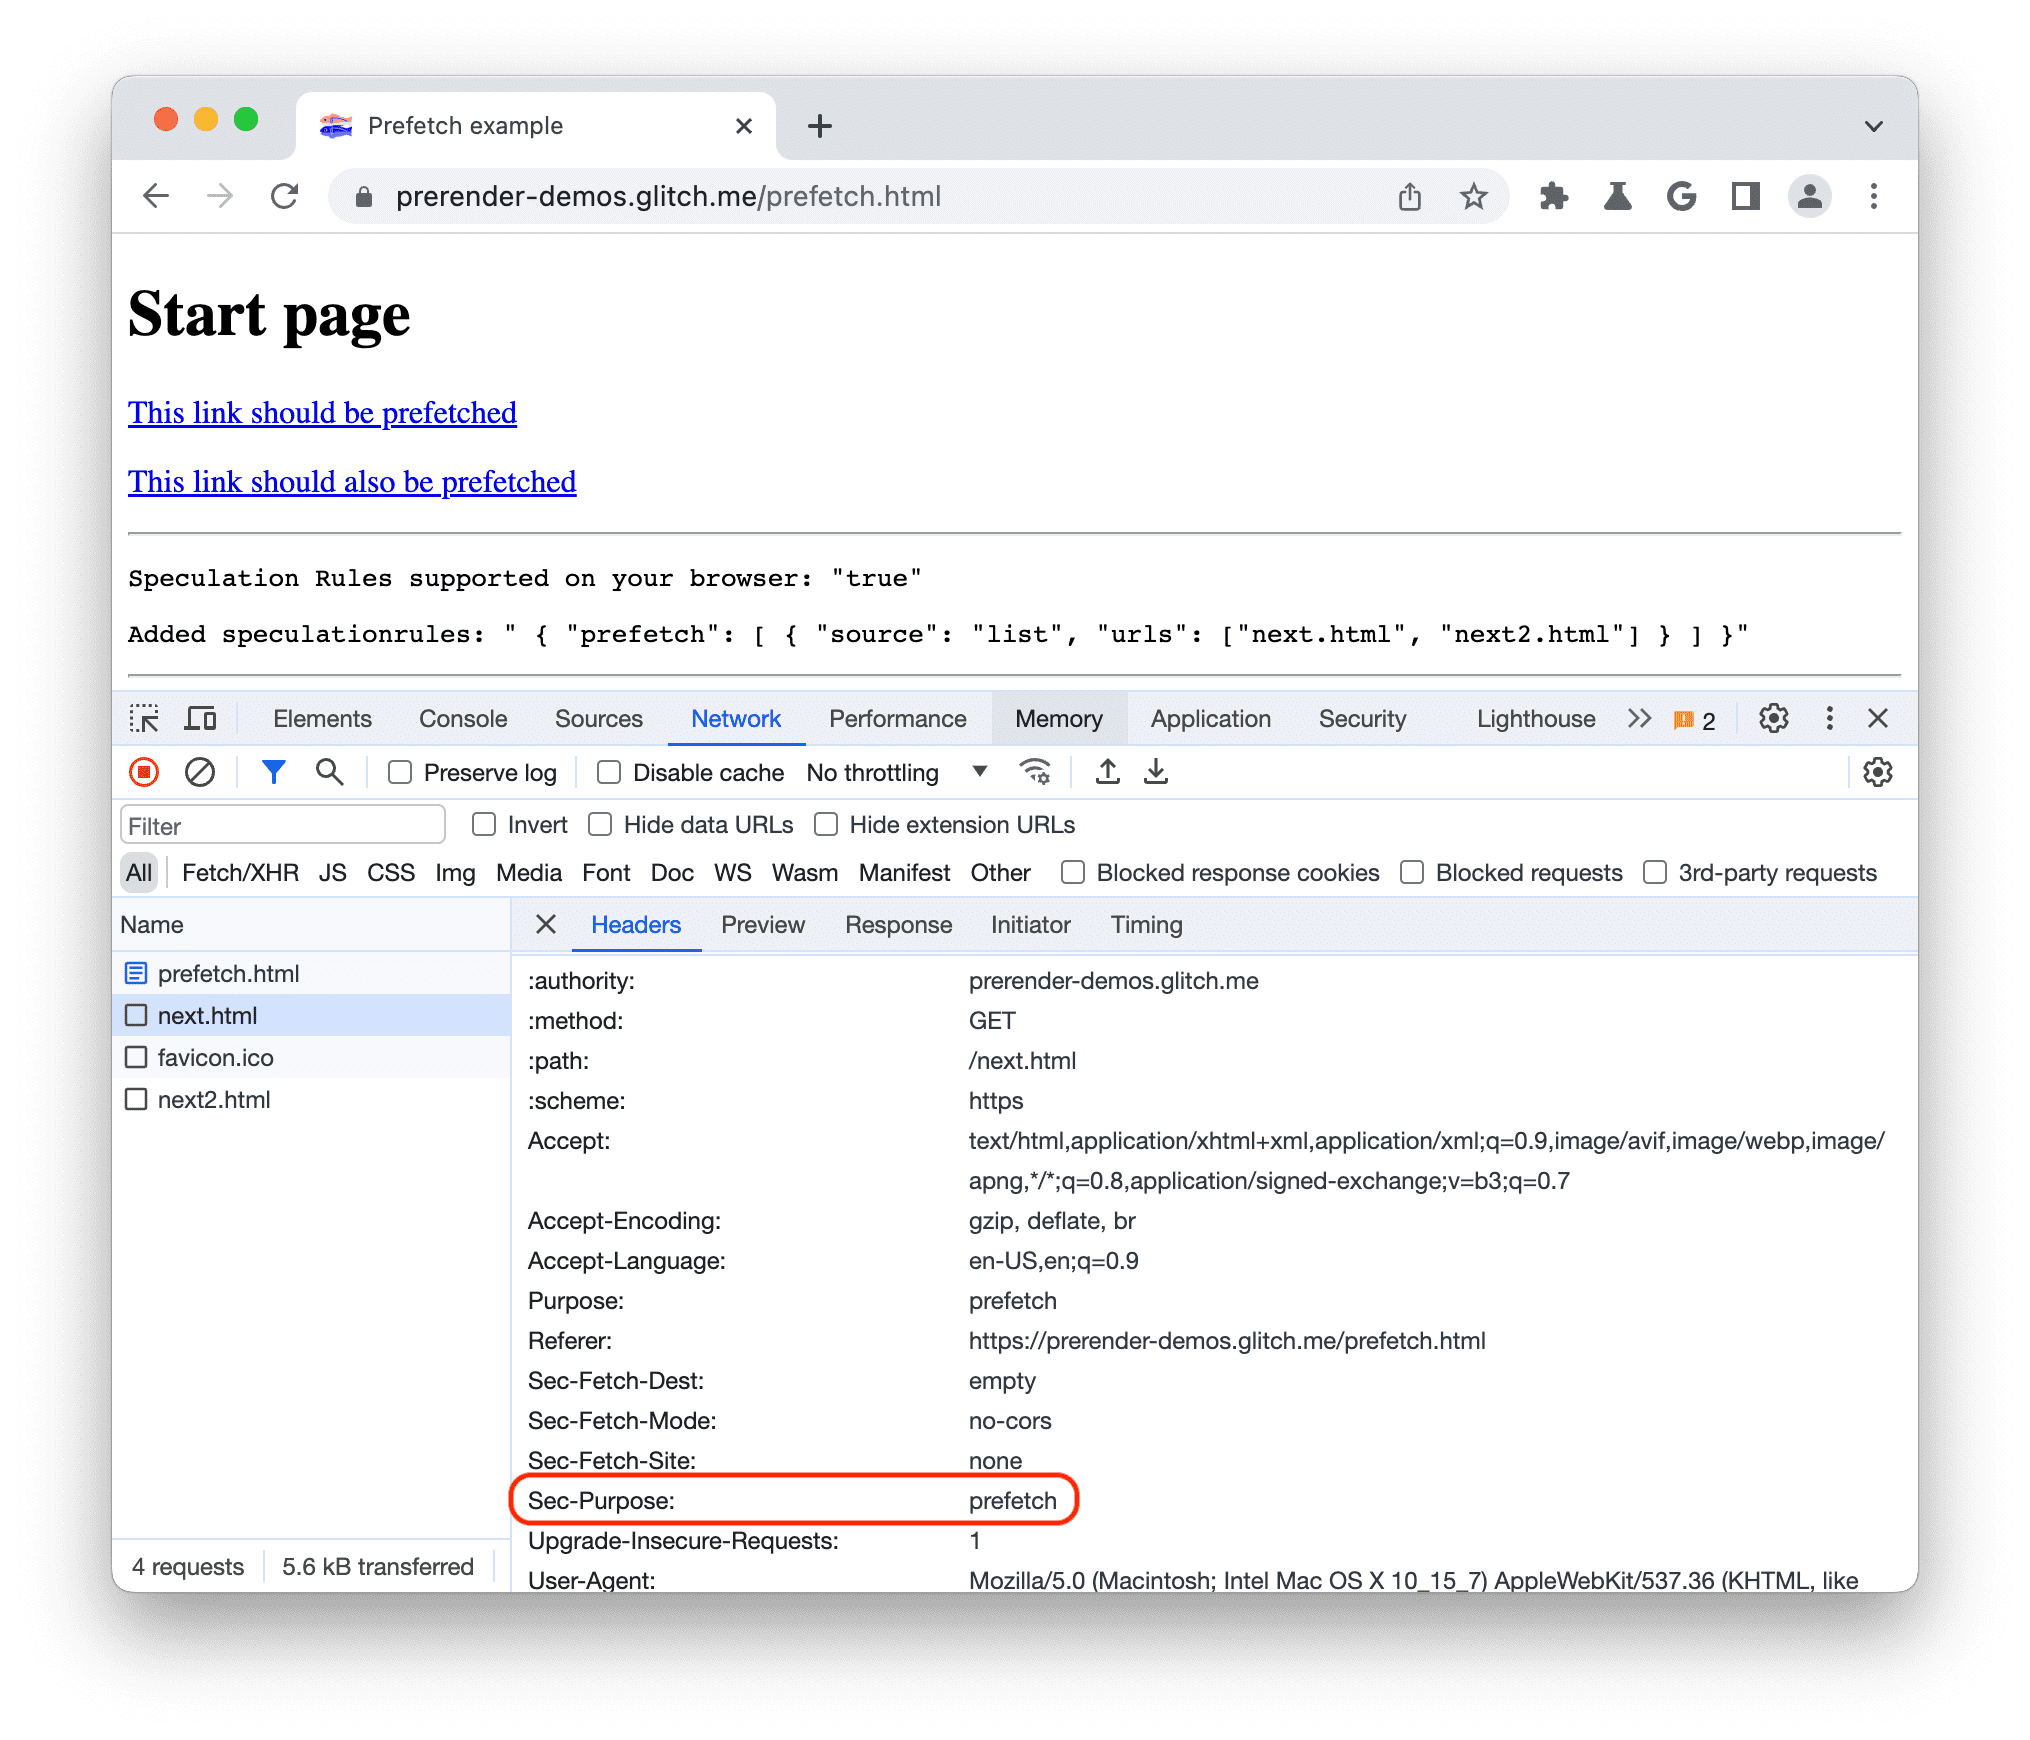The image size is (2030, 1740).
Task: Select the Headers tab for next.html
Action: [632, 924]
